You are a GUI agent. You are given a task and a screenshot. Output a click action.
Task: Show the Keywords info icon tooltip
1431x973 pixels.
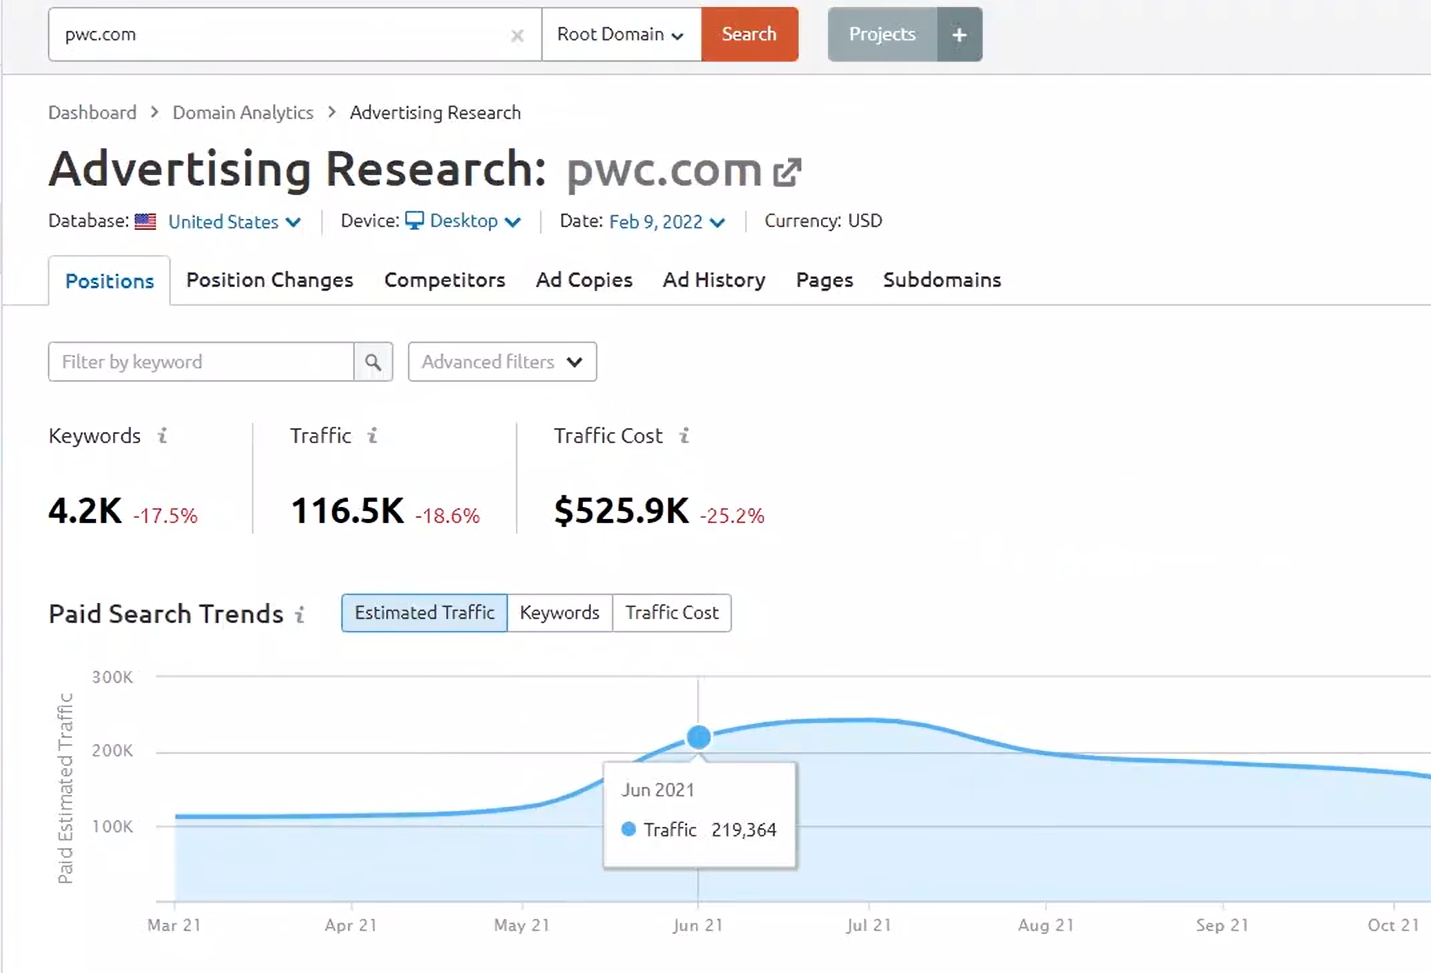click(x=163, y=435)
